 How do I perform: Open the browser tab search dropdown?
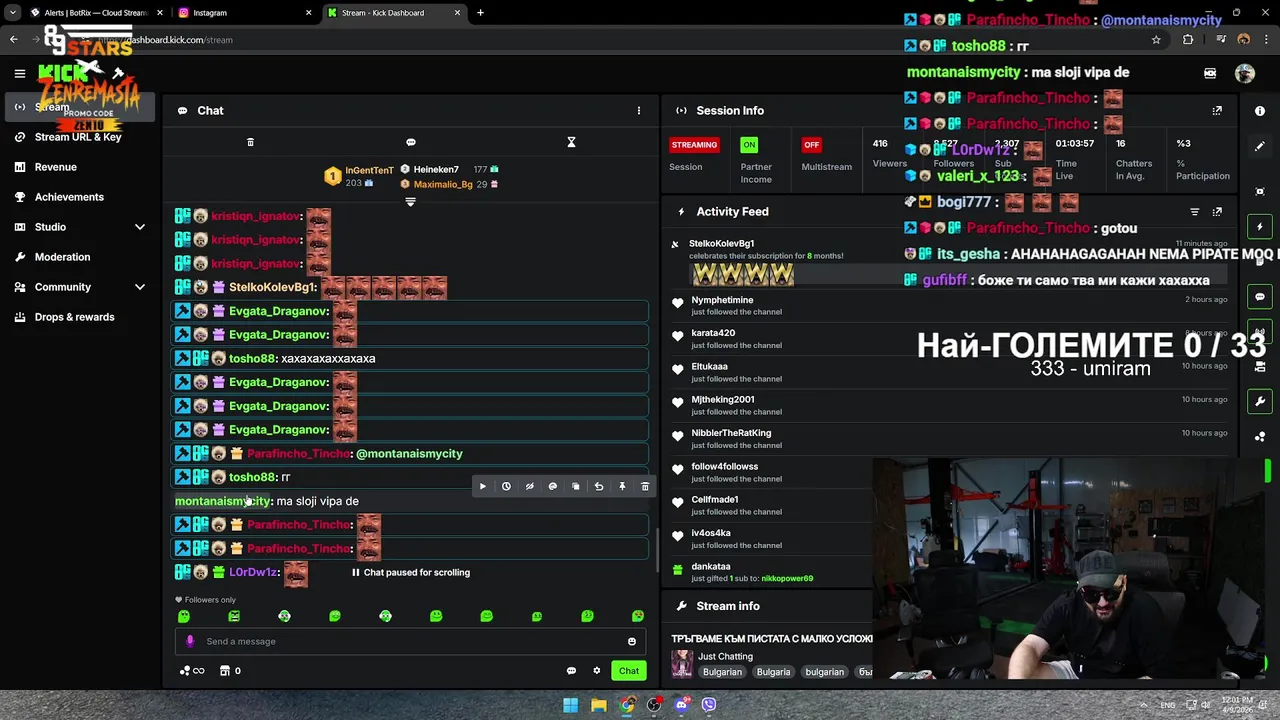pyautogui.click(x=12, y=13)
